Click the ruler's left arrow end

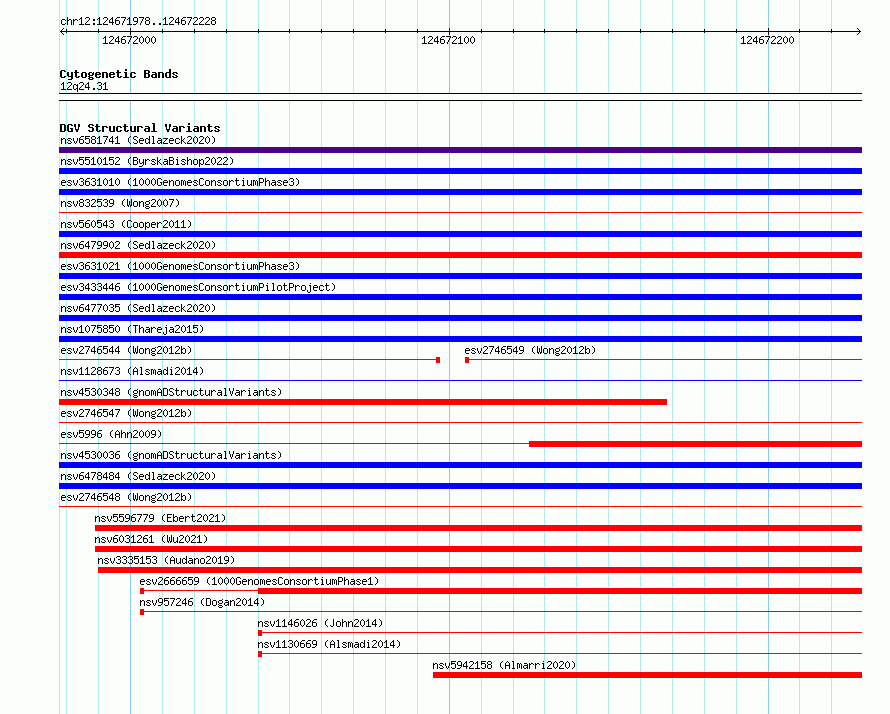[62, 31]
